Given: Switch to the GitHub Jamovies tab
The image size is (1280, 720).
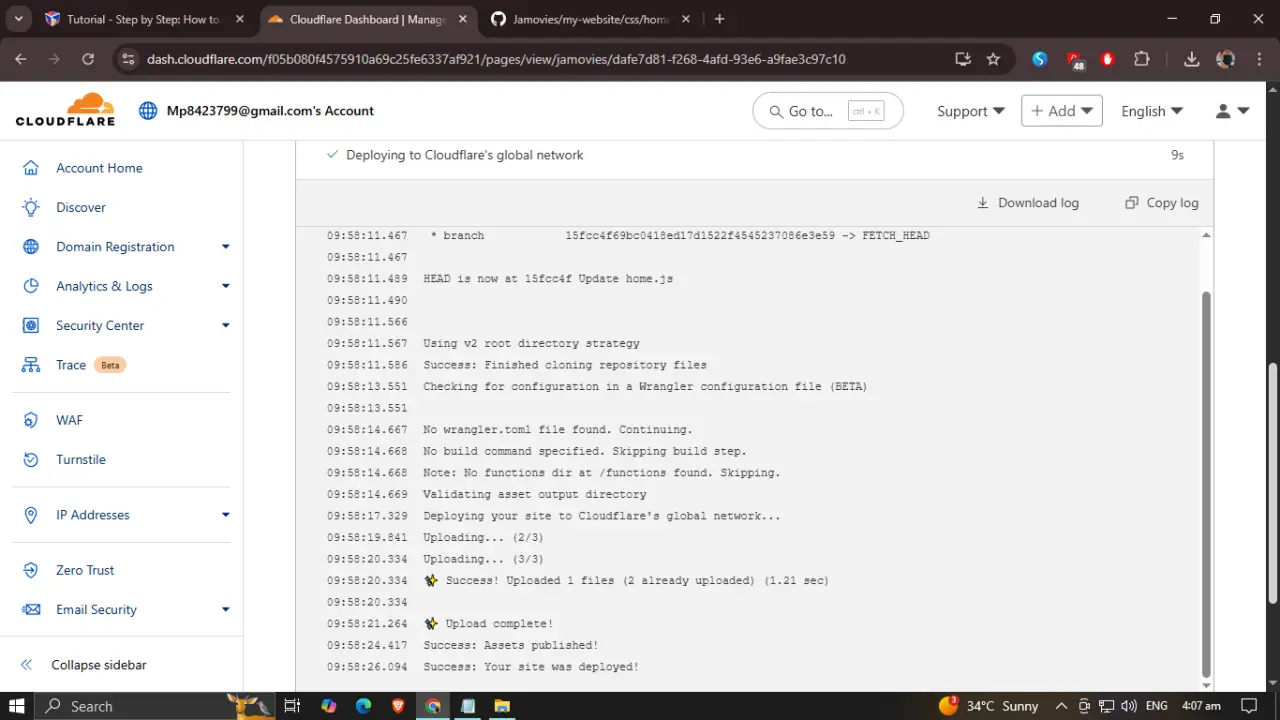Looking at the screenshot, I should pyautogui.click(x=592, y=19).
